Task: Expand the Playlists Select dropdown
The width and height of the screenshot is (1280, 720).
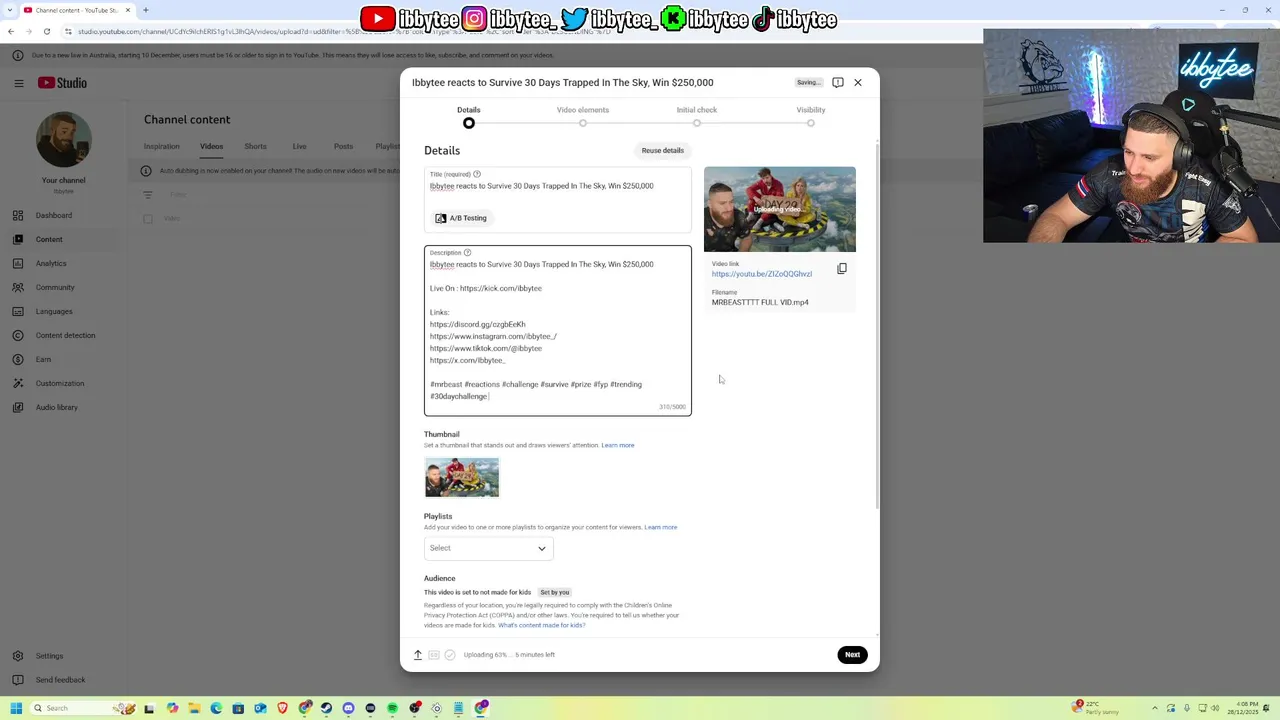Action: pos(488,548)
